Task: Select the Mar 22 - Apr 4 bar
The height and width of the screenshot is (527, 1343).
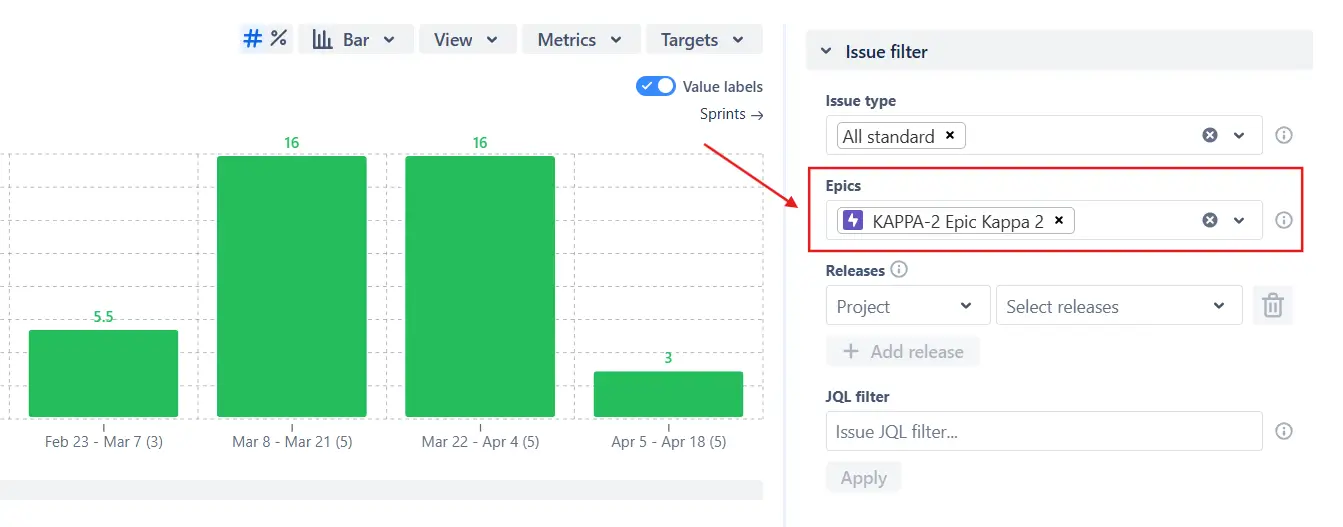Action: (x=480, y=286)
